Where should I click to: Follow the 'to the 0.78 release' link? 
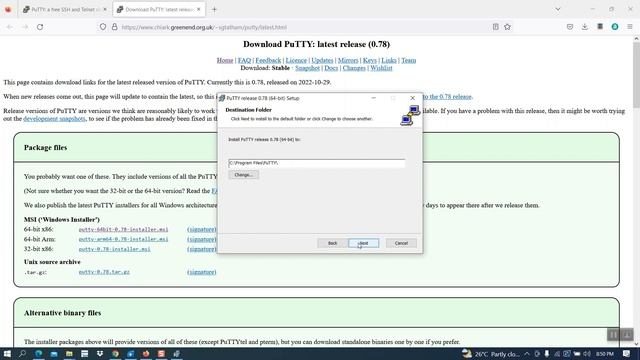pyautogui.click(x=447, y=97)
